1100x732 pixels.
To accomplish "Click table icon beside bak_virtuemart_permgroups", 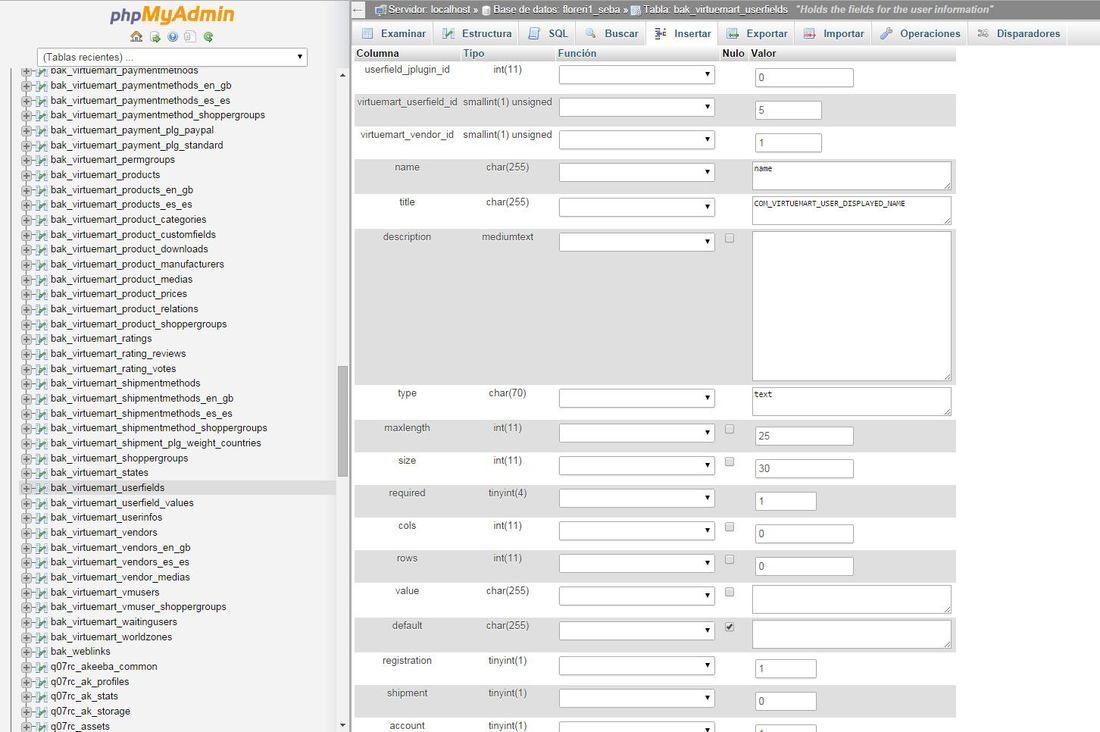I will pyautogui.click(x=41, y=161).
